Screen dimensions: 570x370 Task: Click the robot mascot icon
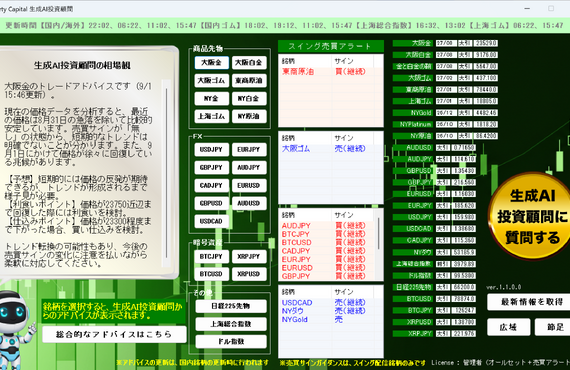(16, 329)
